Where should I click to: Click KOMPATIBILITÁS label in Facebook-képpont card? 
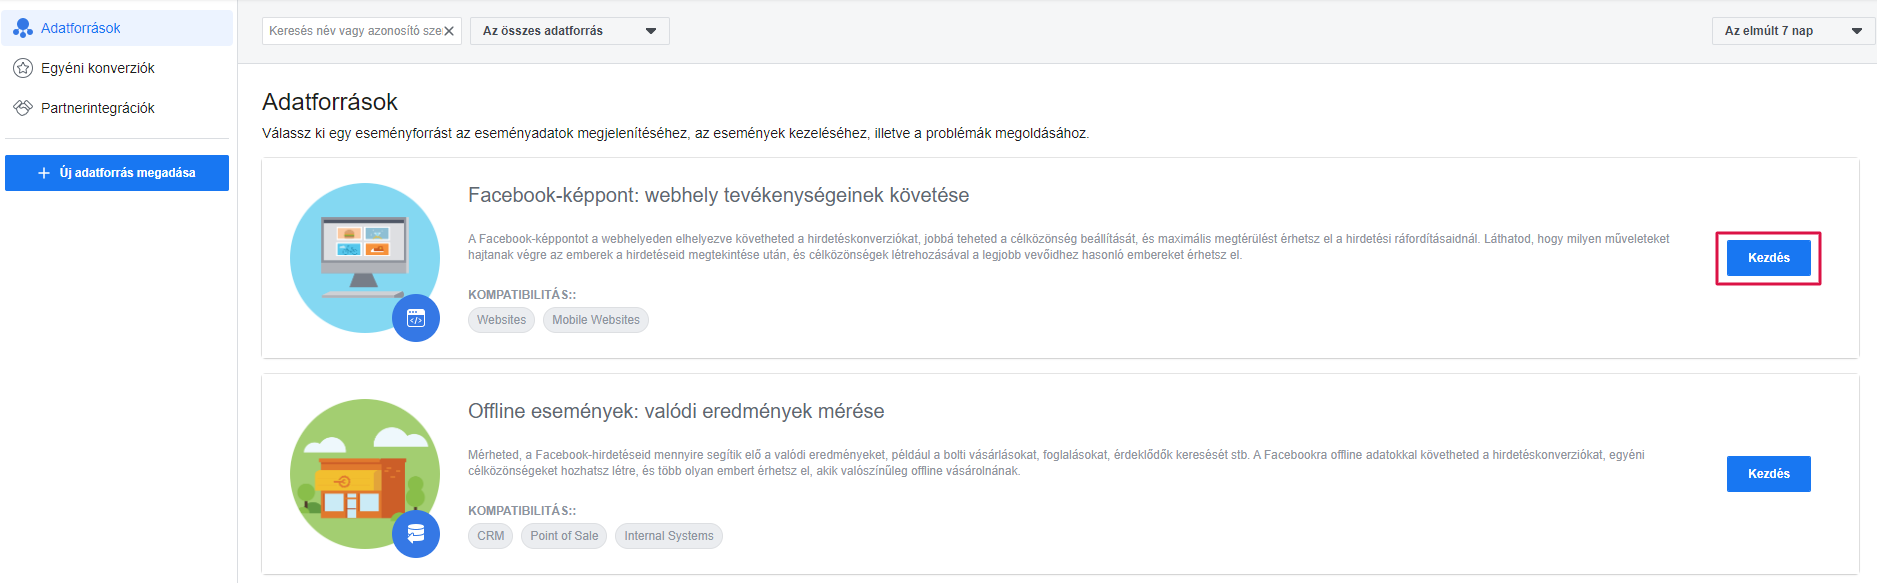tap(522, 295)
